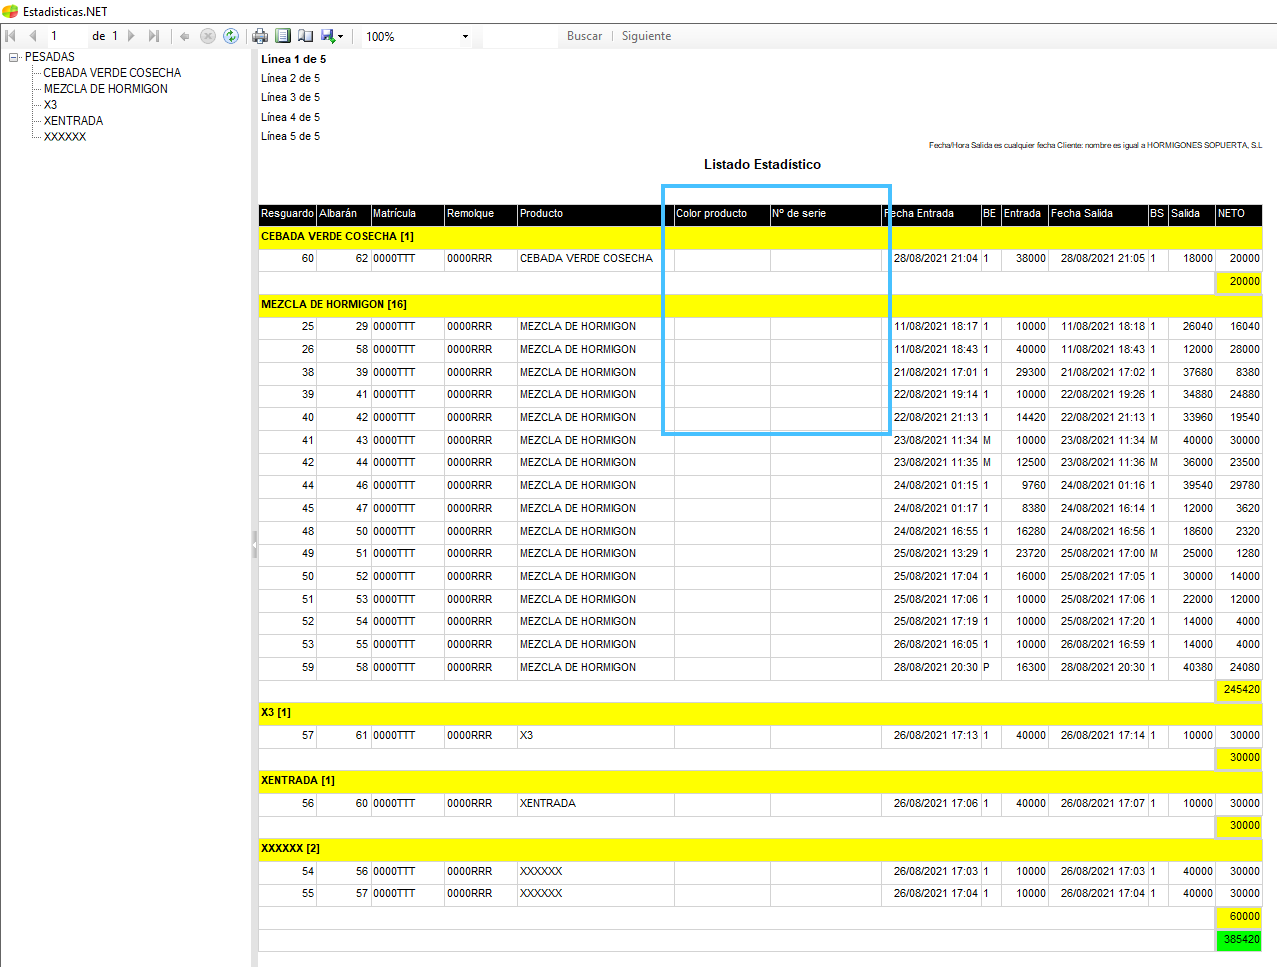This screenshot has width=1277, height=967.
Task: Click the 'MEZCLA DE HORMIGON [16]' group header
Action: [x=760, y=305]
